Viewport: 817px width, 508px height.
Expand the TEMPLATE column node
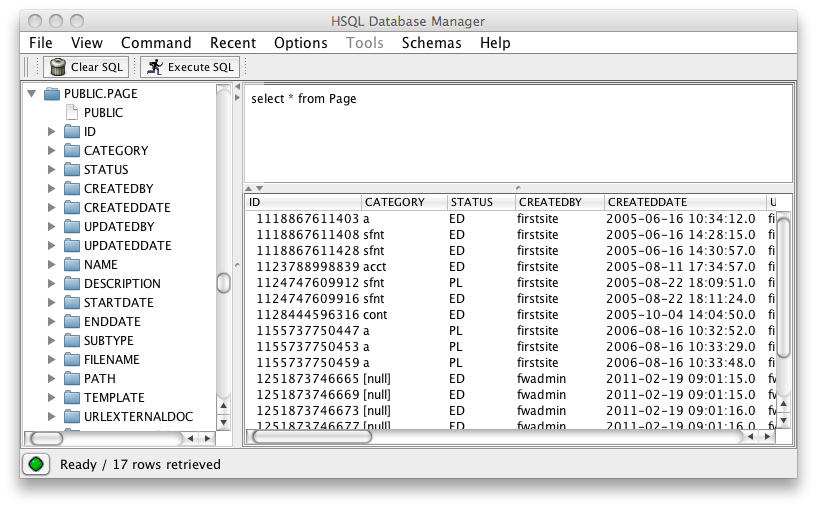point(51,398)
